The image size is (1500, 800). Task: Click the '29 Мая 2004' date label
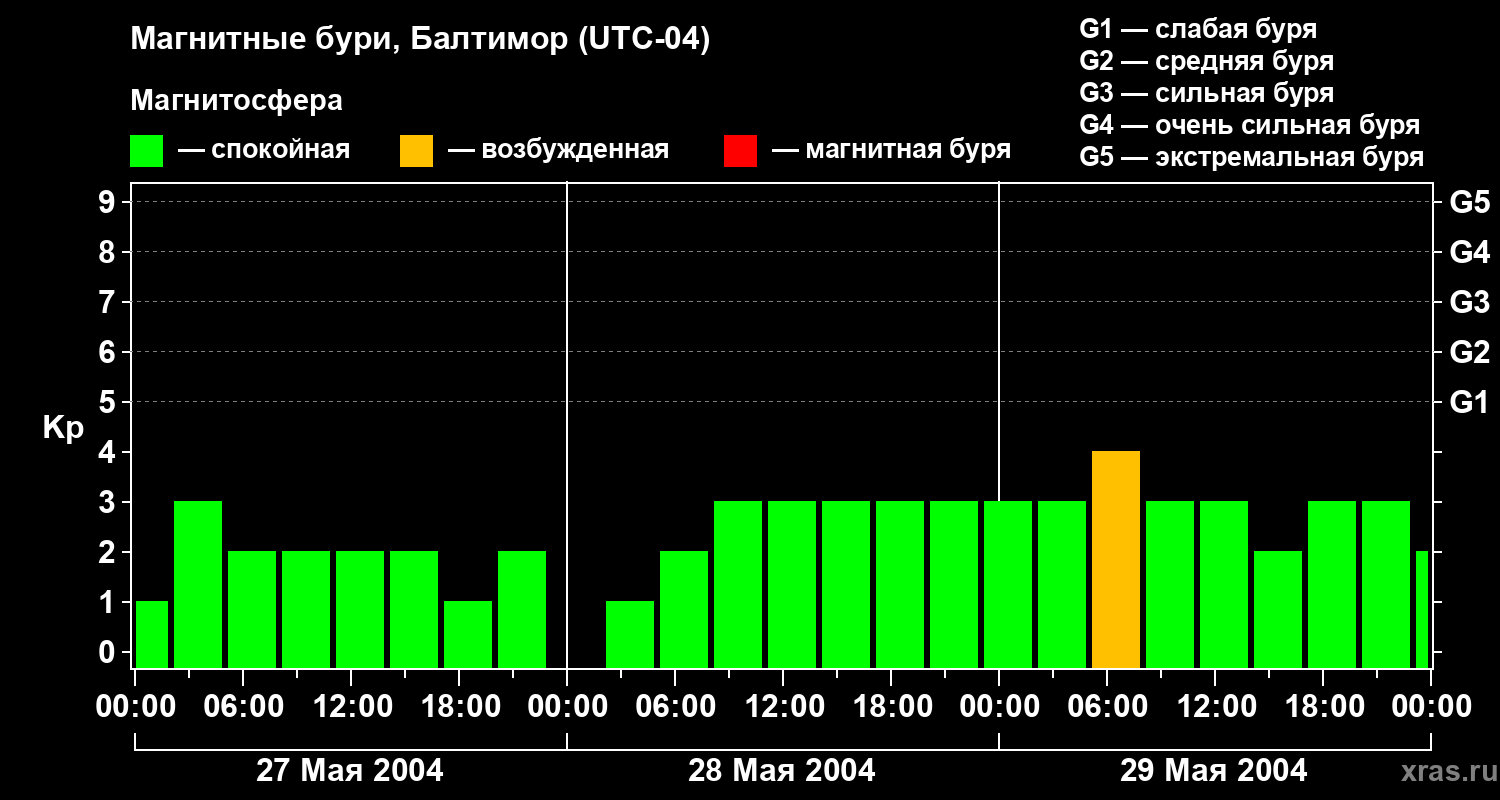click(x=1214, y=771)
